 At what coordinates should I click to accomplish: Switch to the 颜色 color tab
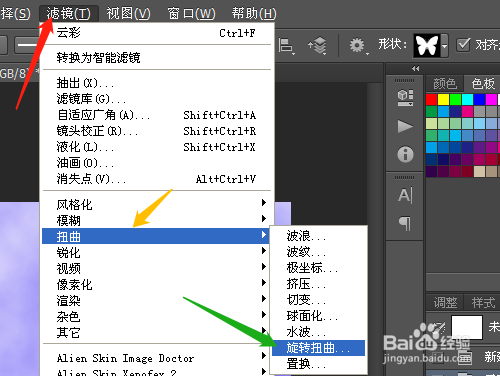pyautogui.click(x=445, y=84)
